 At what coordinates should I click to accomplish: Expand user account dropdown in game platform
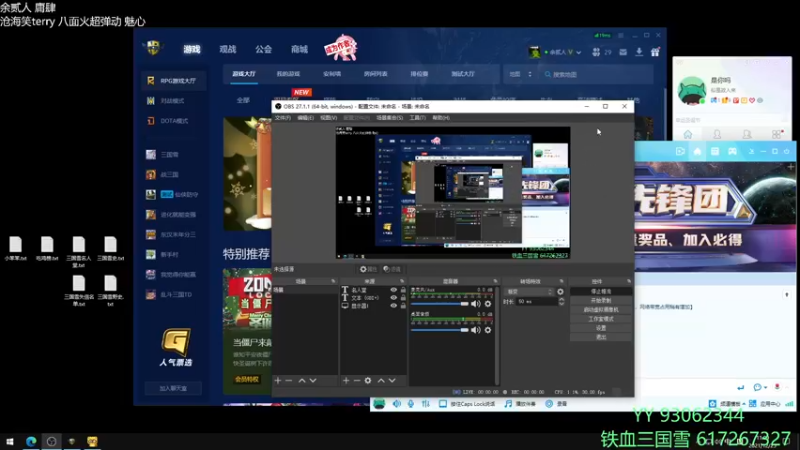tap(579, 52)
